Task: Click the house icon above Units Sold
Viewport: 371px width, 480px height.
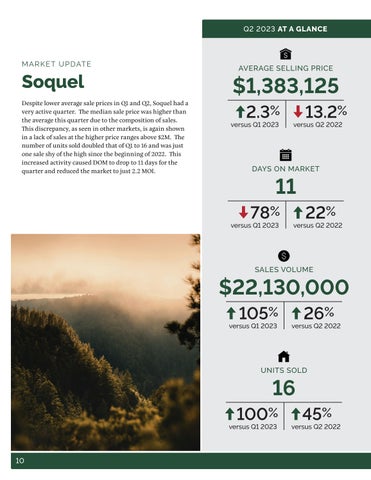Action: 284,356
